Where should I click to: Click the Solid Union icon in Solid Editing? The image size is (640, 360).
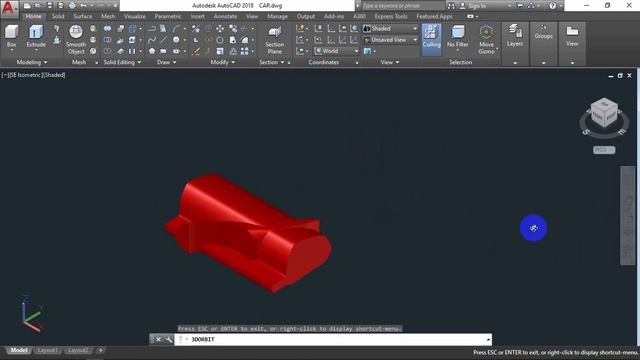click(x=107, y=29)
